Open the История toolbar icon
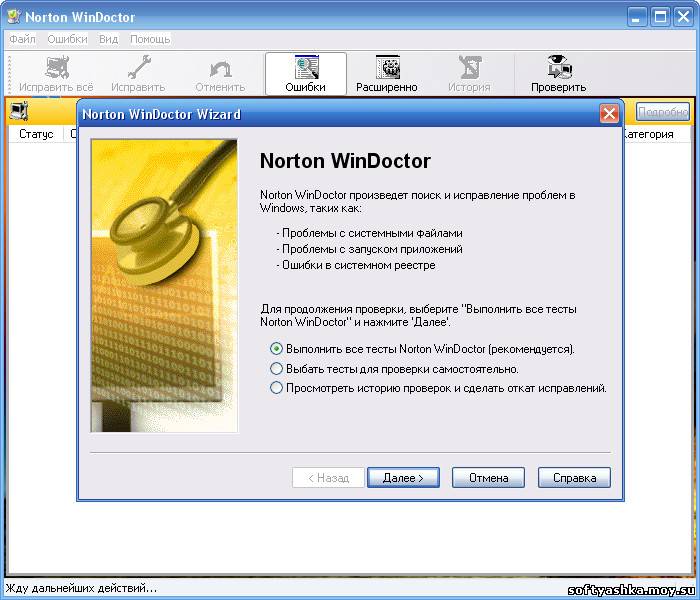Image resolution: width=700 pixels, height=600 pixels. coord(469,74)
